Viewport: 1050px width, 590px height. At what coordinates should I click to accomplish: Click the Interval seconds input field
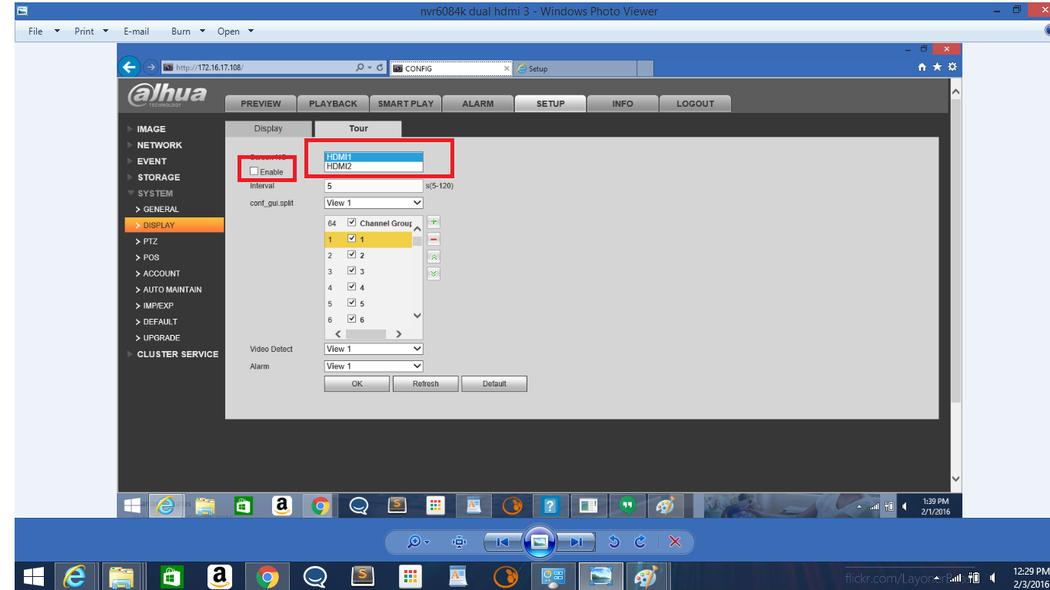point(373,186)
